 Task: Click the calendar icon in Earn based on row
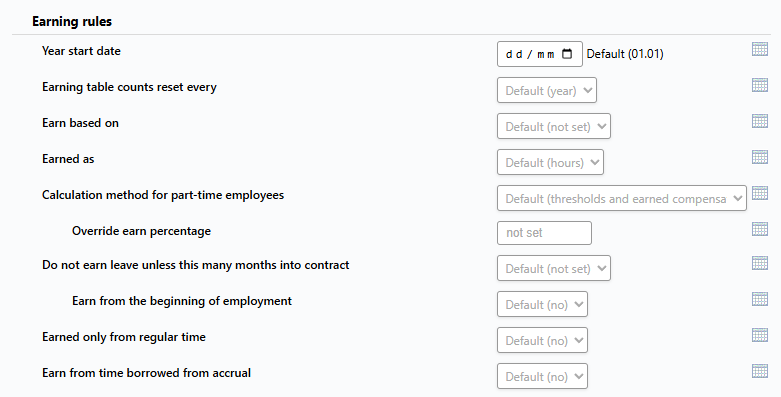click(760, 121)
